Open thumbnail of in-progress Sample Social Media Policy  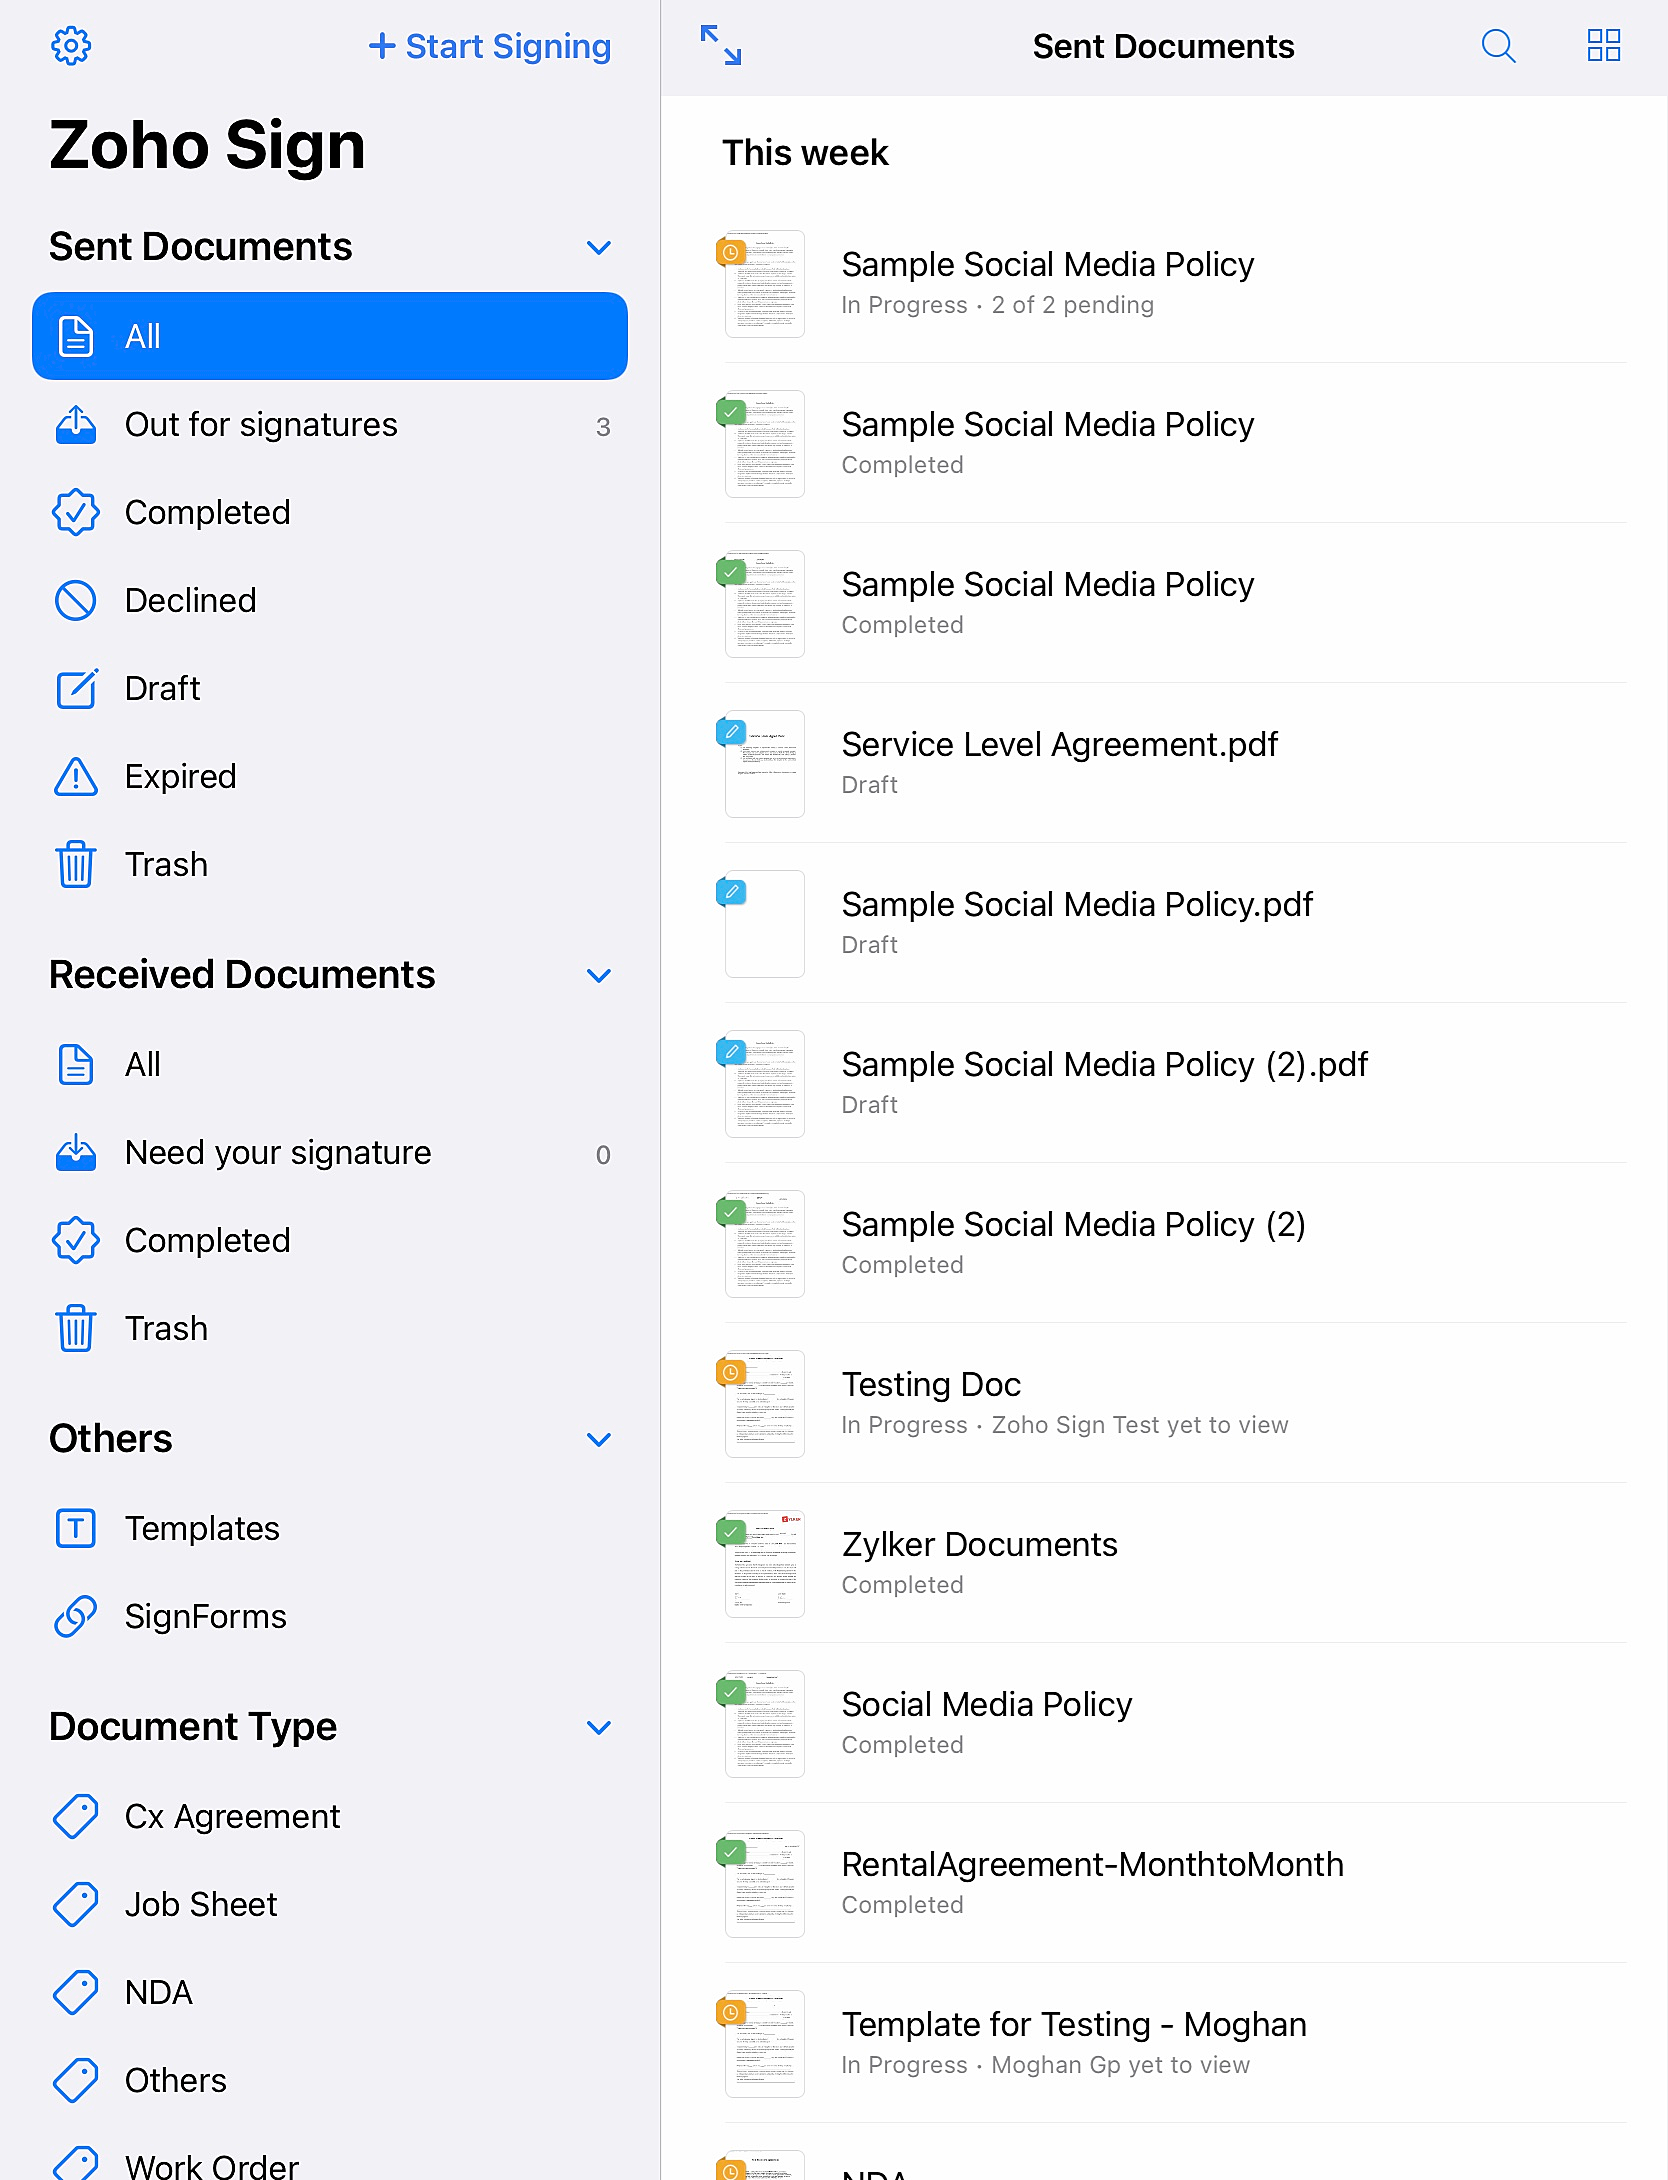pos(764,284)
